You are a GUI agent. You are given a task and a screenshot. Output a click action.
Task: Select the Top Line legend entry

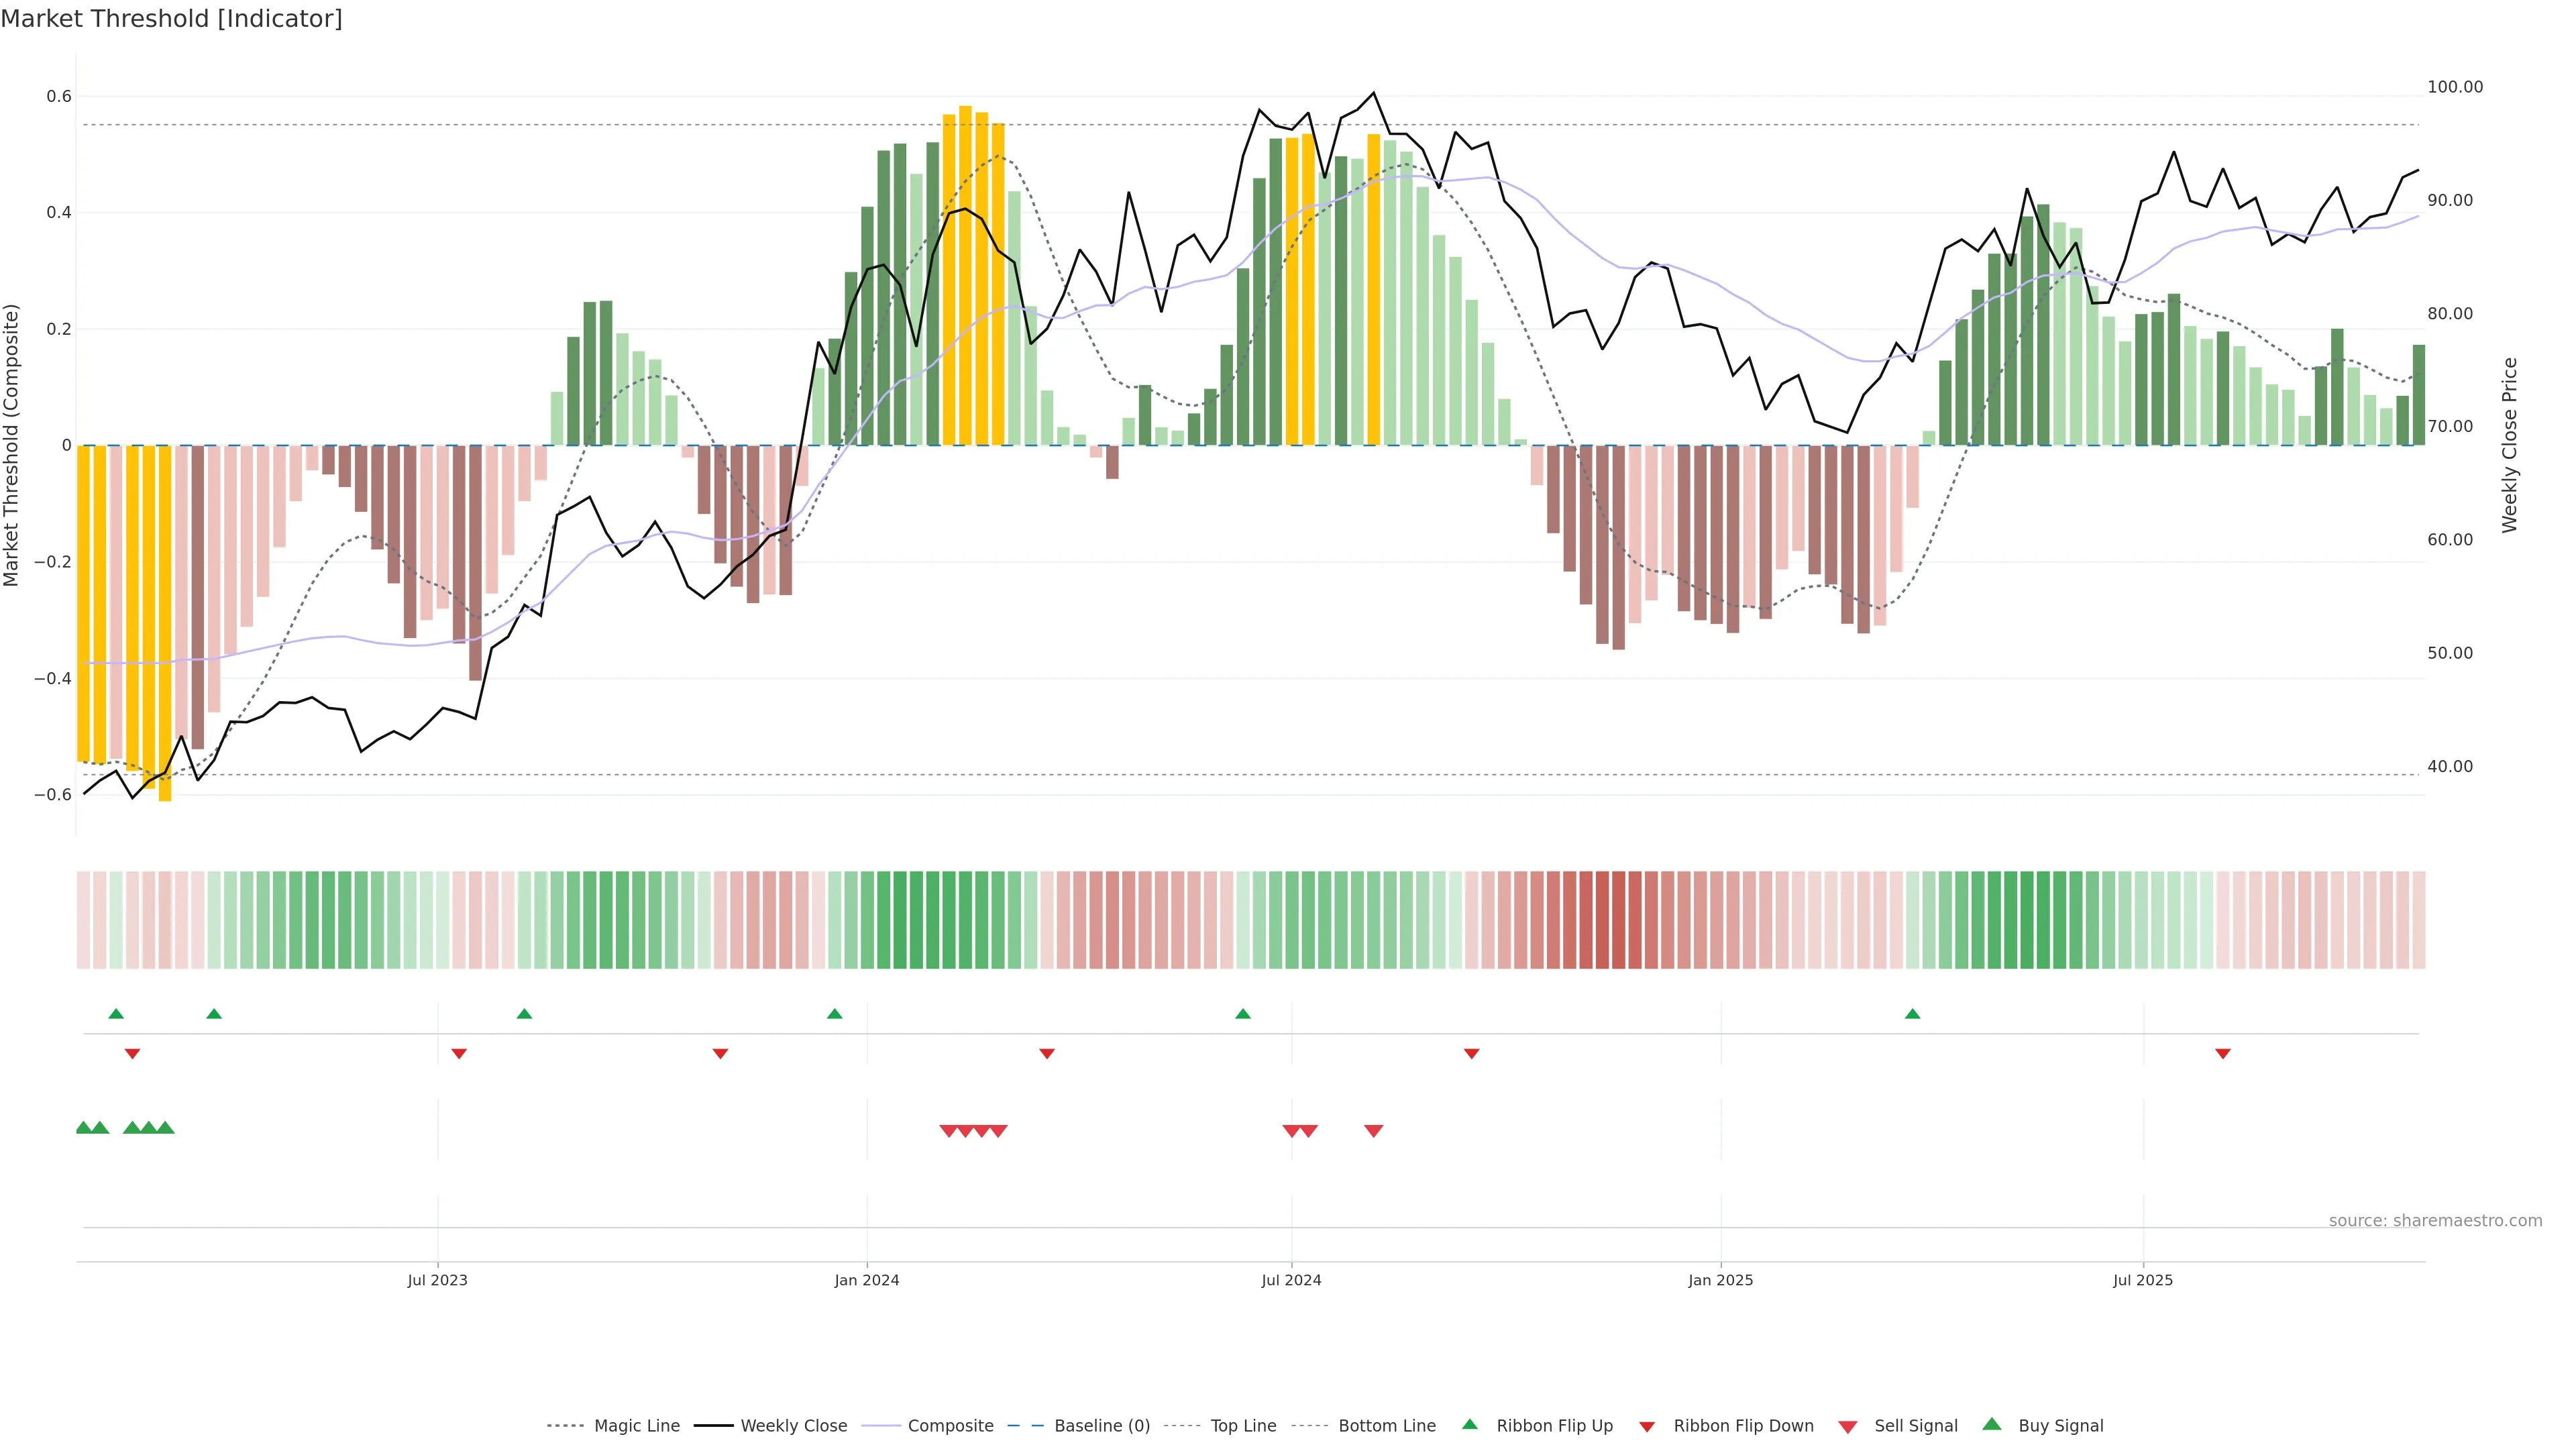click(1243, 1426)
